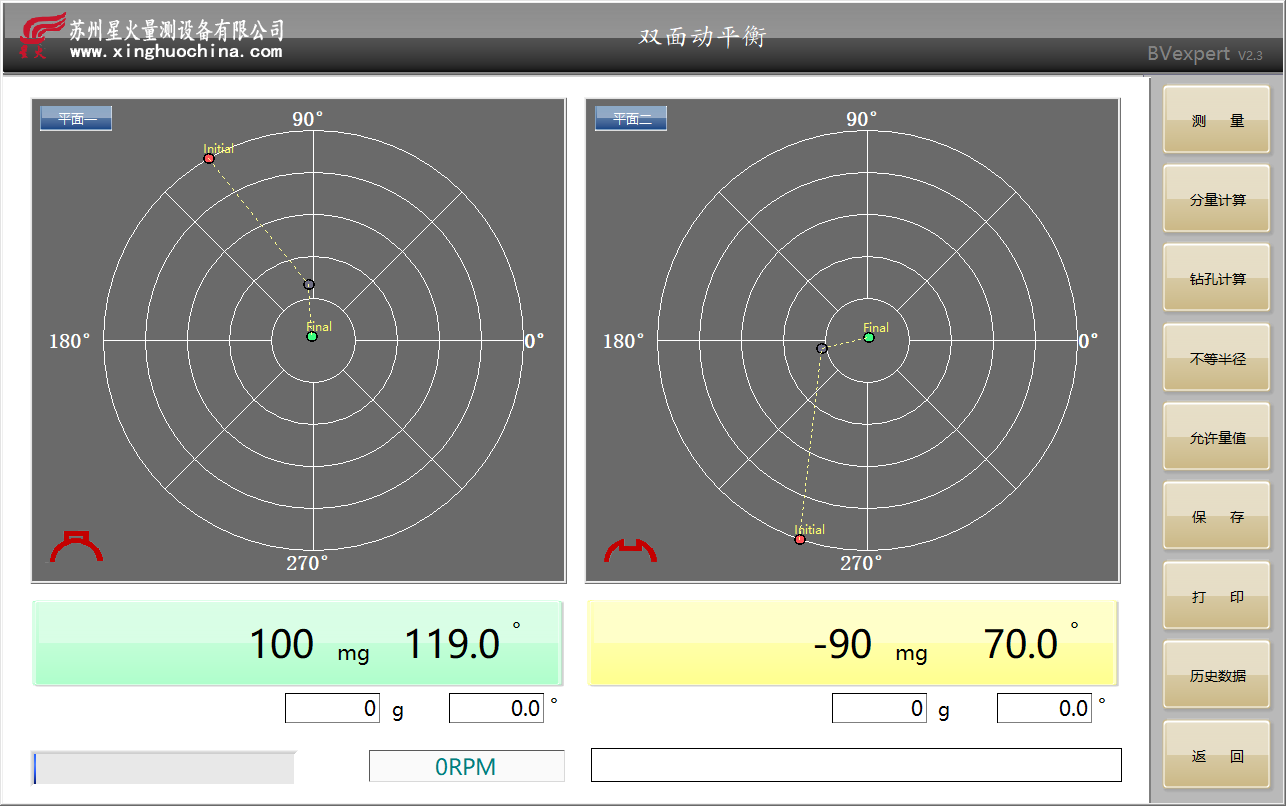Select the green Final point in plane two
Viewport: 1286px width, 806px height.
coord(869,338)
